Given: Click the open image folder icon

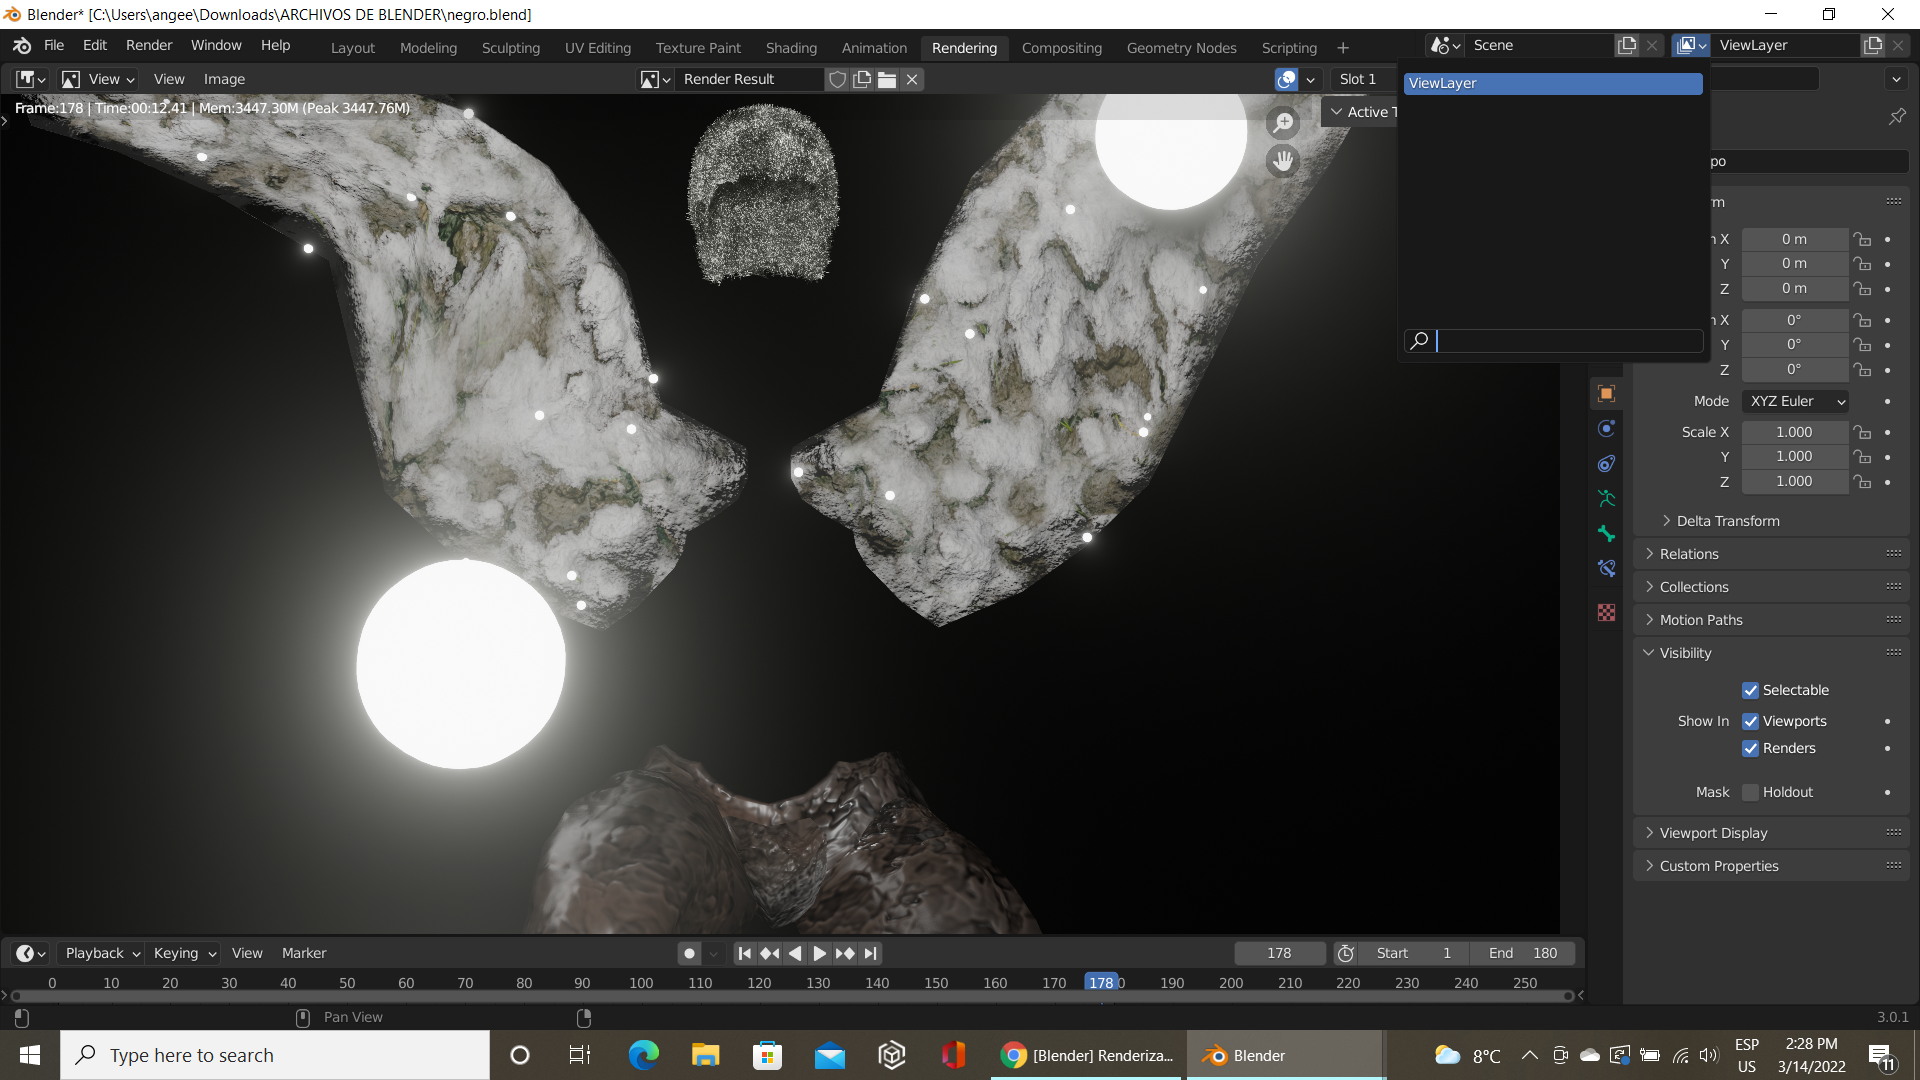Looking at the screenshot, I should 887,79.
